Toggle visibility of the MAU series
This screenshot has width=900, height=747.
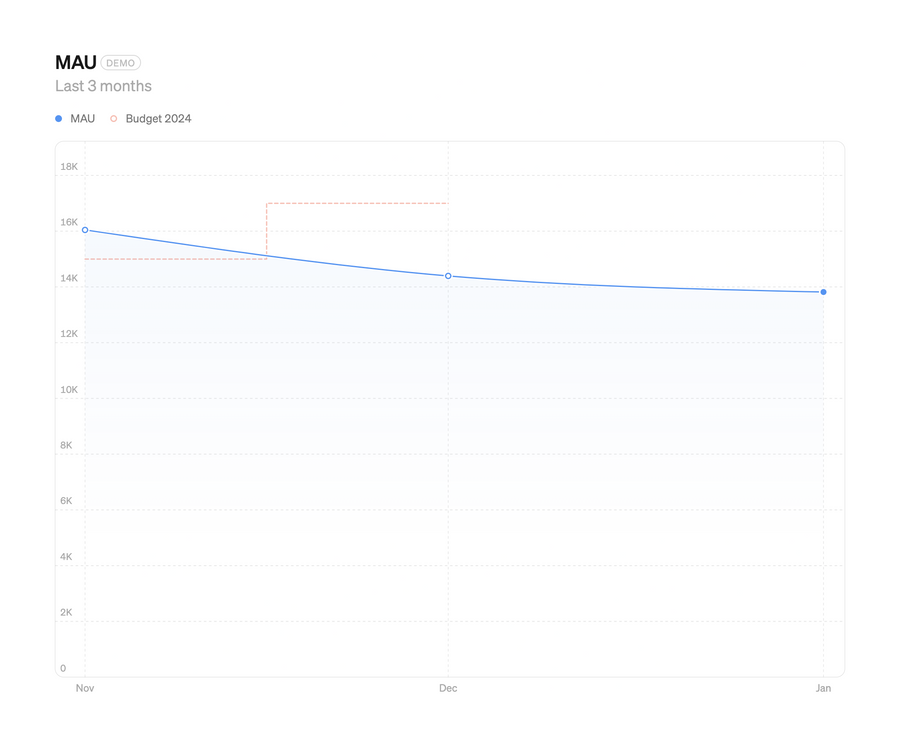(x=75, y=118)
